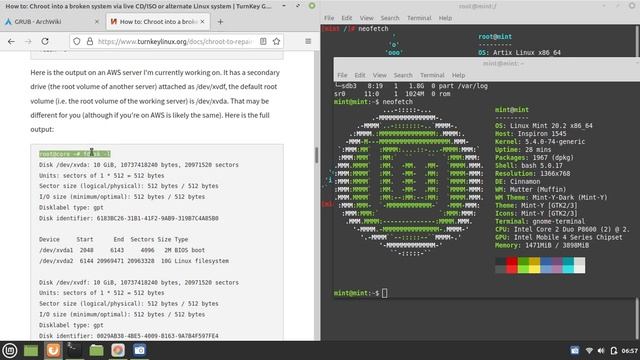Focus the turnkeylinux.org URL field

point(175,41)
